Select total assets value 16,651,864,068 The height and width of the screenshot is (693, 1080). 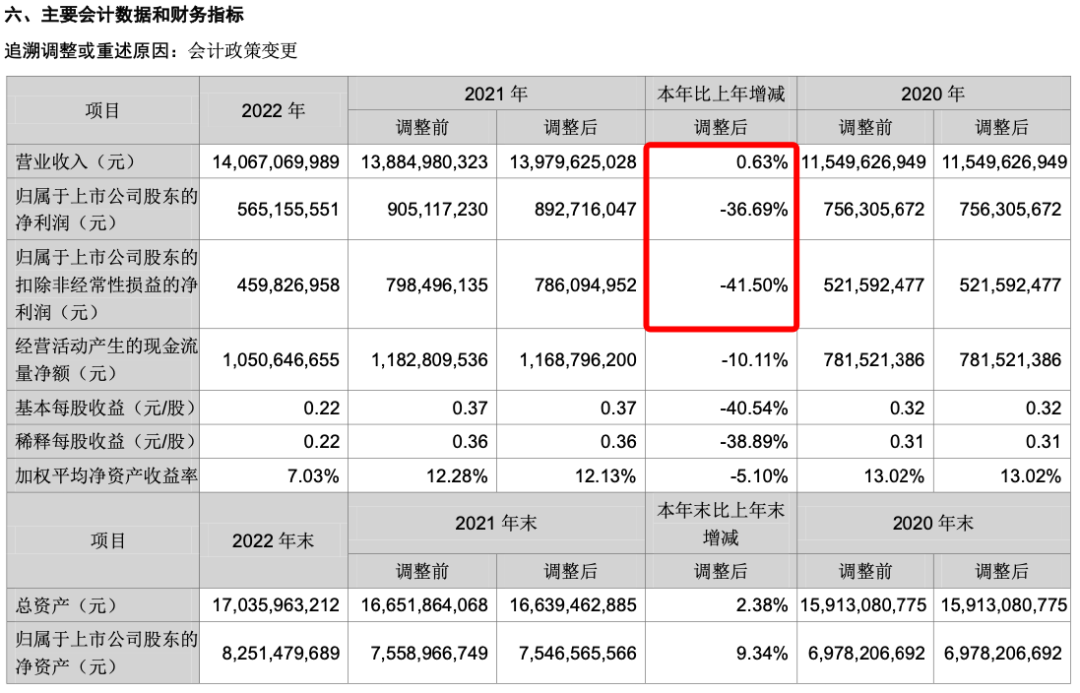(x=424, y=605)
